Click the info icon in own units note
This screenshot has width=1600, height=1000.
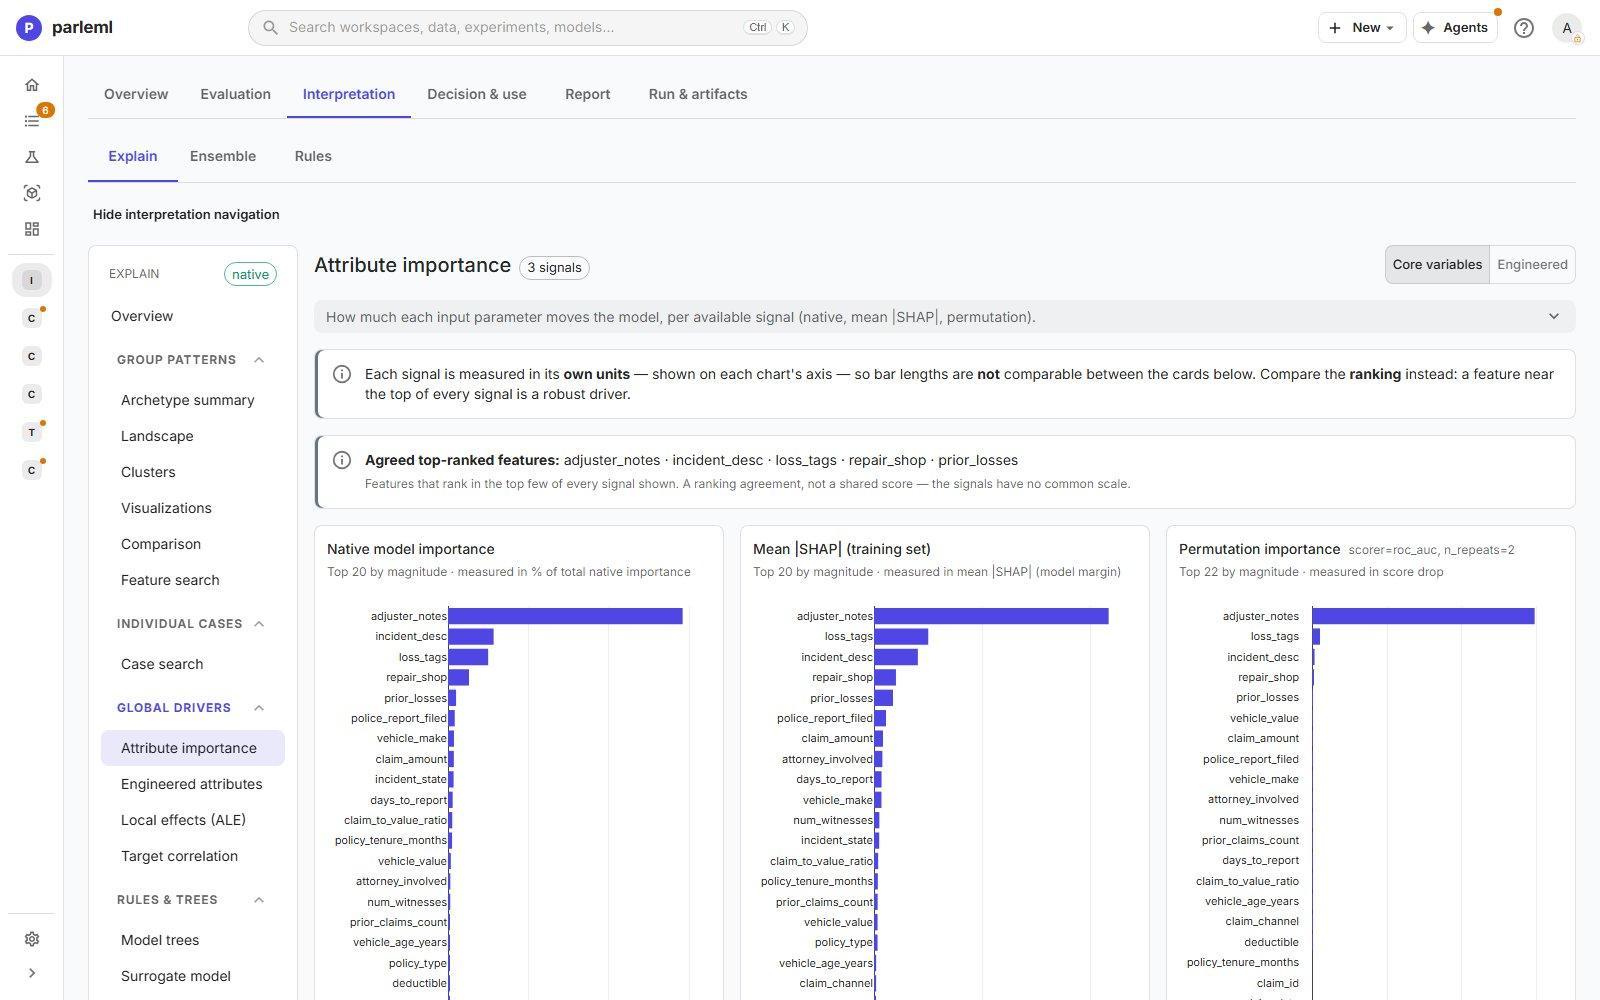click(342, 374)
